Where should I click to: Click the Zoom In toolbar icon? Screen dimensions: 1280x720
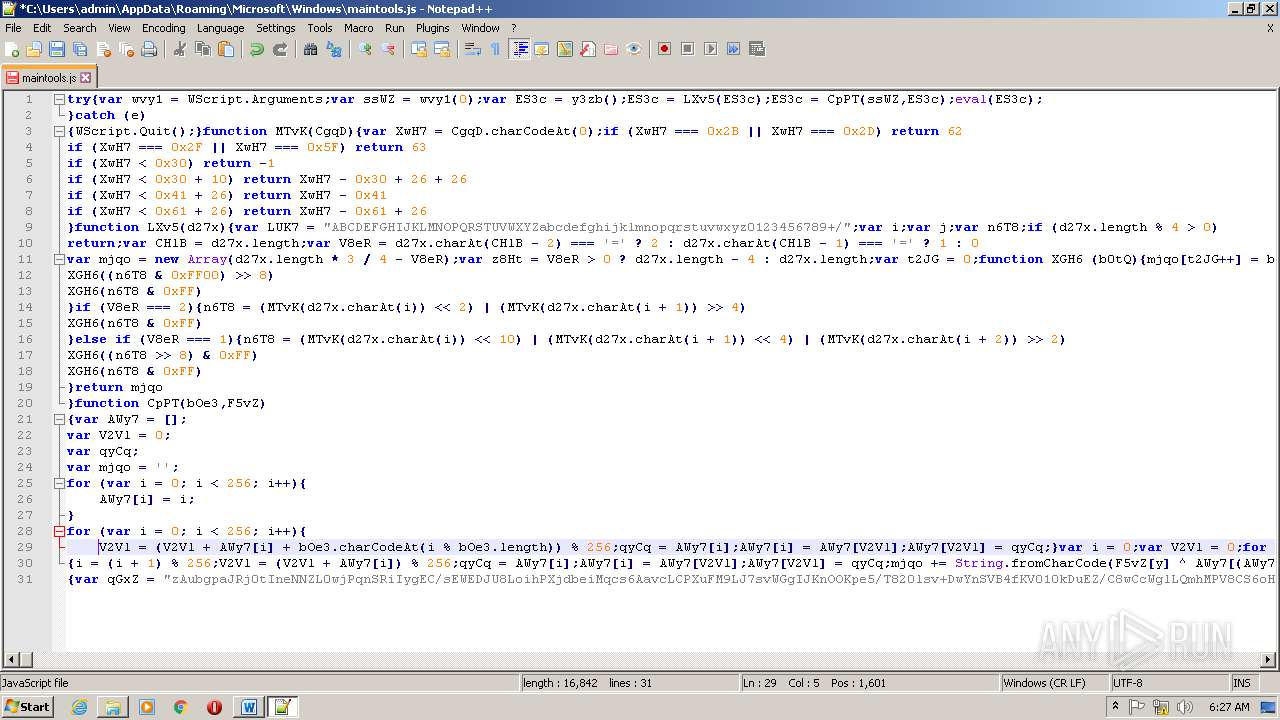tap(365, 49)
